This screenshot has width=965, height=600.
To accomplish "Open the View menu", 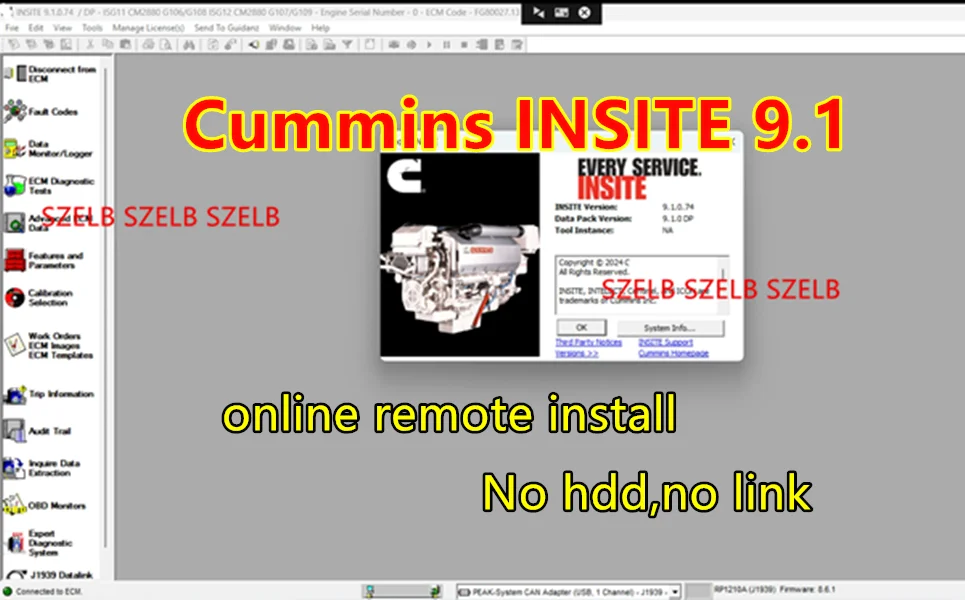I will (x=62, y=28).
